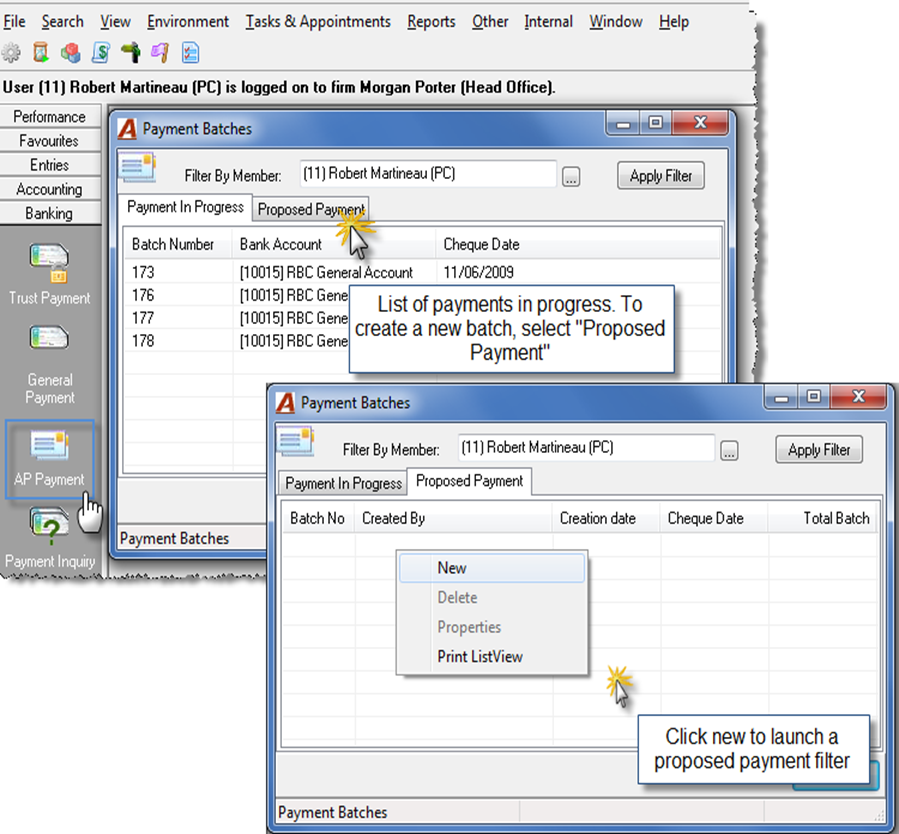Click the dollar sign document toolbar icon
The height and width of the screenshot is (834, 899).
[x=101, y=53]
